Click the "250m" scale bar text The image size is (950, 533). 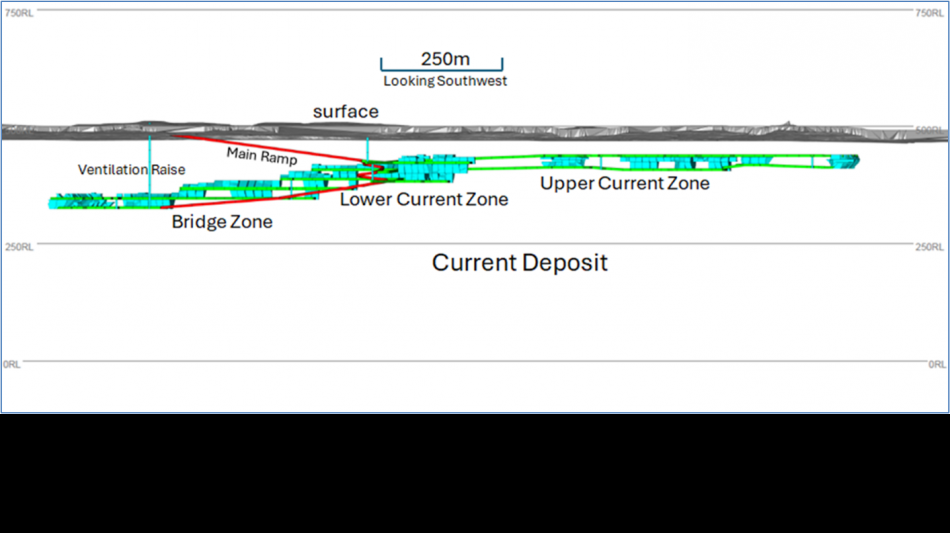pyautogui.click(x=445, y=59)
